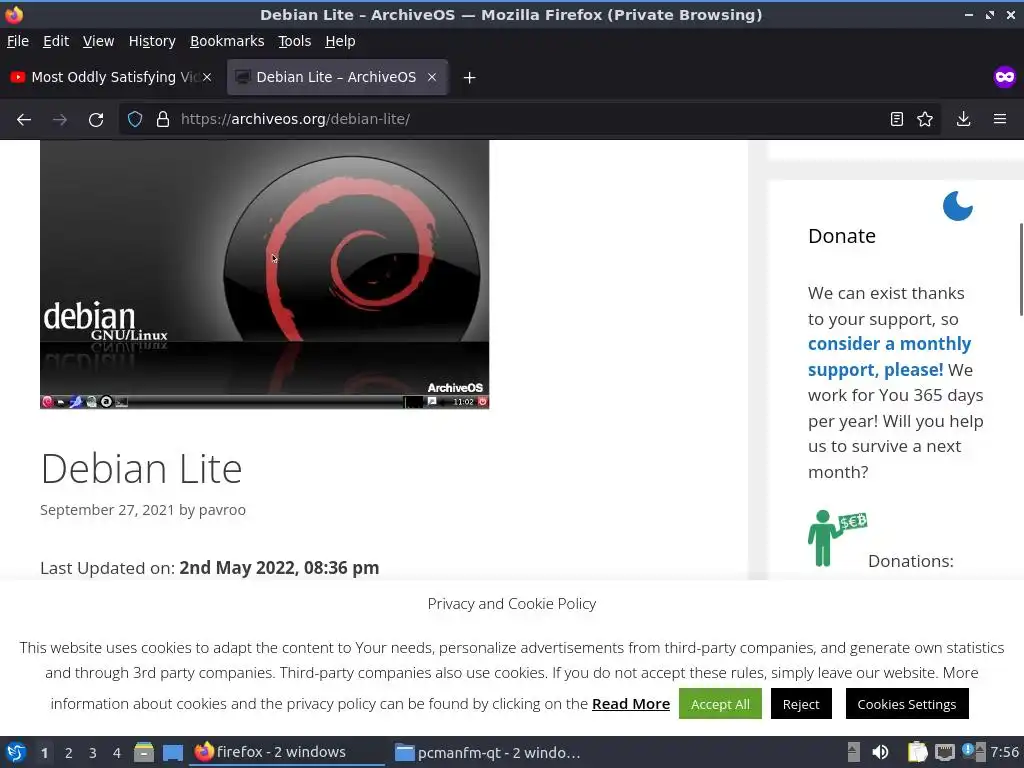Click the show desktop panel icon
The width and height of the screenshot is (1024, 768).
click(172, 753)
